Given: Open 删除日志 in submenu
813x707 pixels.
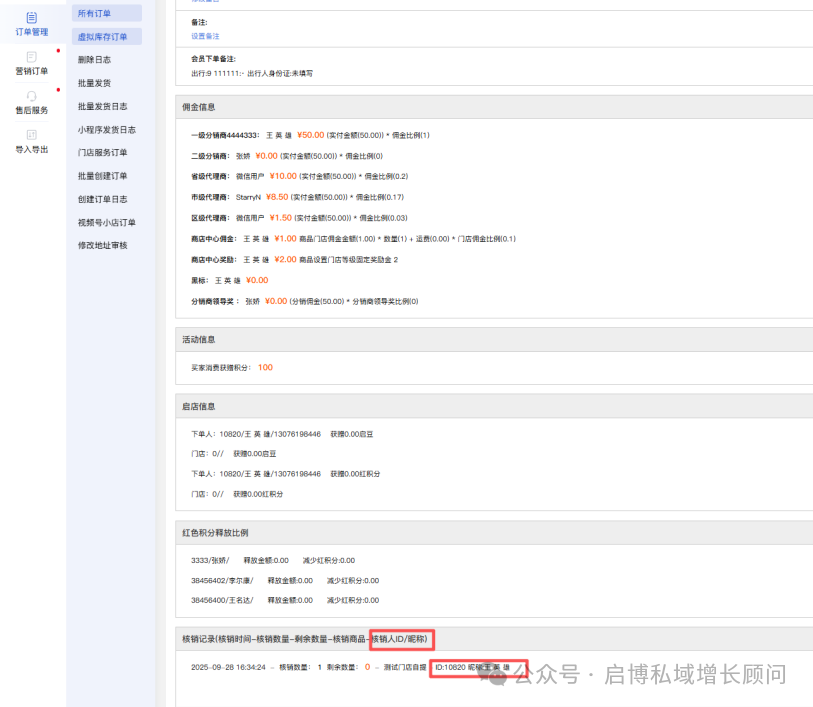Looking at the screenshot, I should pyautogui.click(x=95, y=60).
